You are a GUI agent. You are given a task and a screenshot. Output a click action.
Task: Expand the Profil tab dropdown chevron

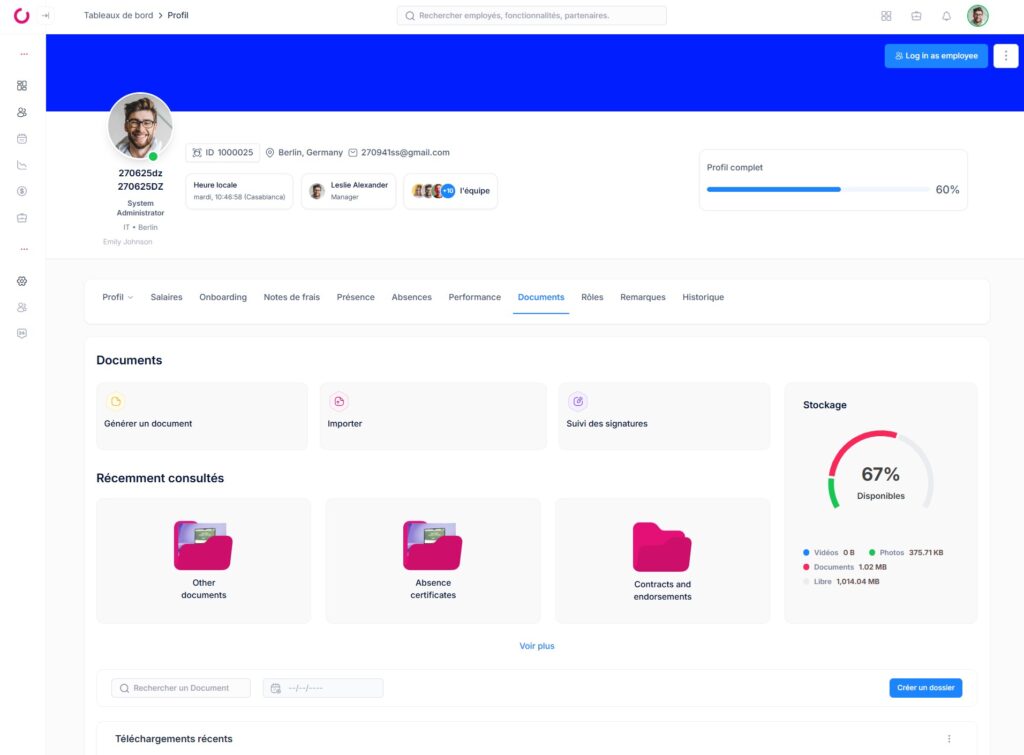coord(130,298)
